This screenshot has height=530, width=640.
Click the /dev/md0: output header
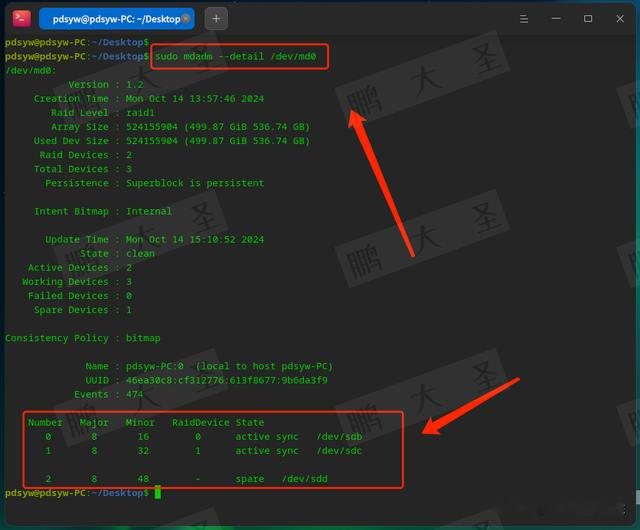31,70
